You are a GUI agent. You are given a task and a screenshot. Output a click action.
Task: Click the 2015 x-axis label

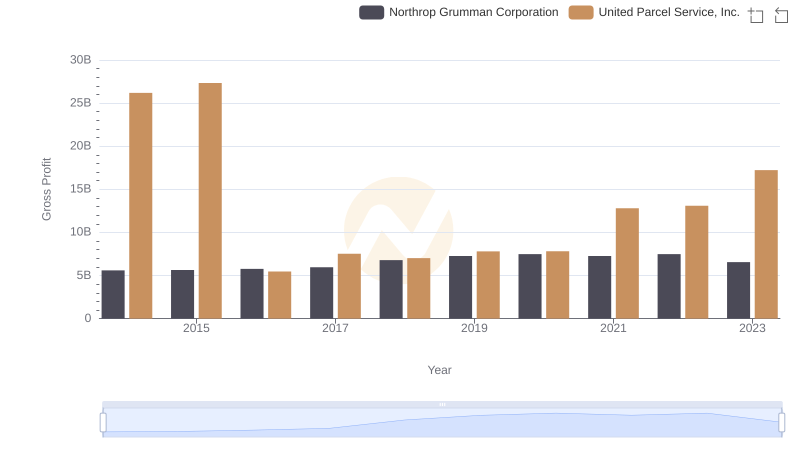tap(196, 328)
